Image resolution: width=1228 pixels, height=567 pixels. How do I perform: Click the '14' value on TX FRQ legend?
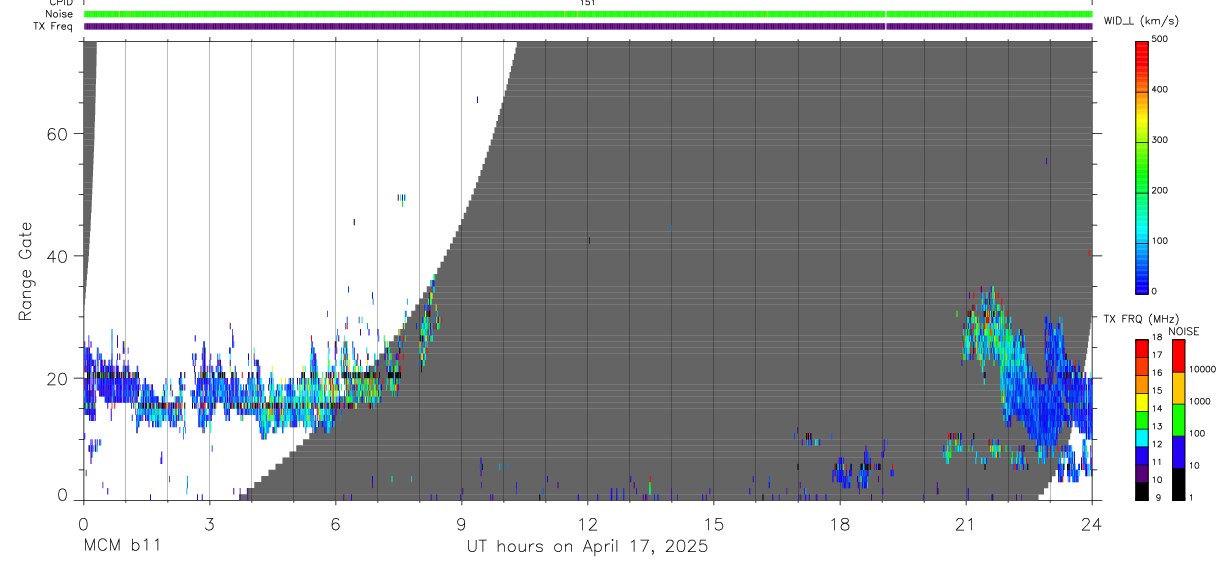(1157, 409)
